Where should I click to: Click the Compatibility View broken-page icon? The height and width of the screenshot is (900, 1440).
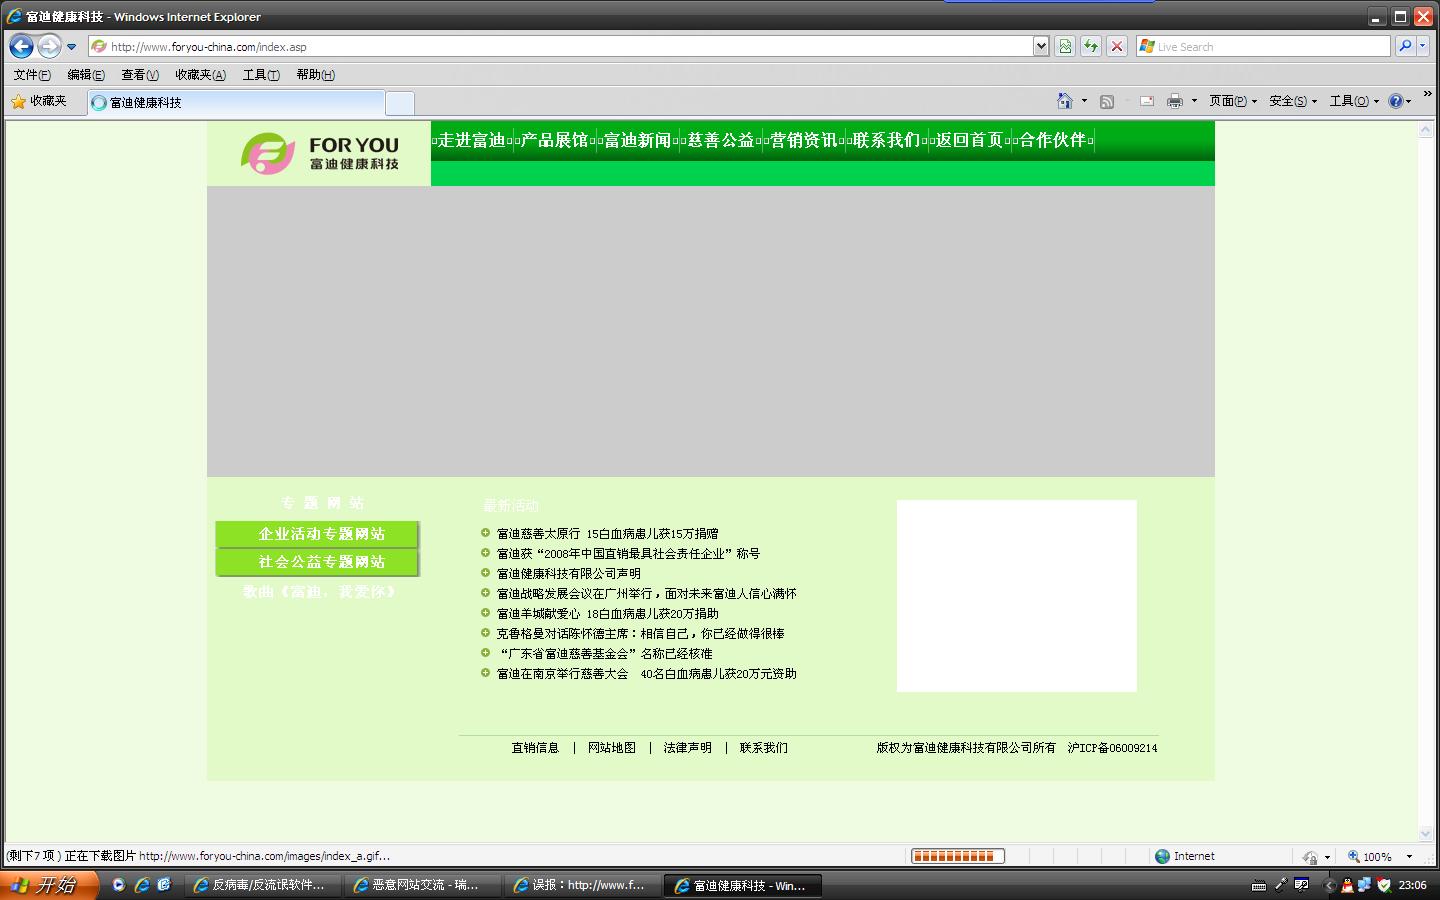point(1065,46)
